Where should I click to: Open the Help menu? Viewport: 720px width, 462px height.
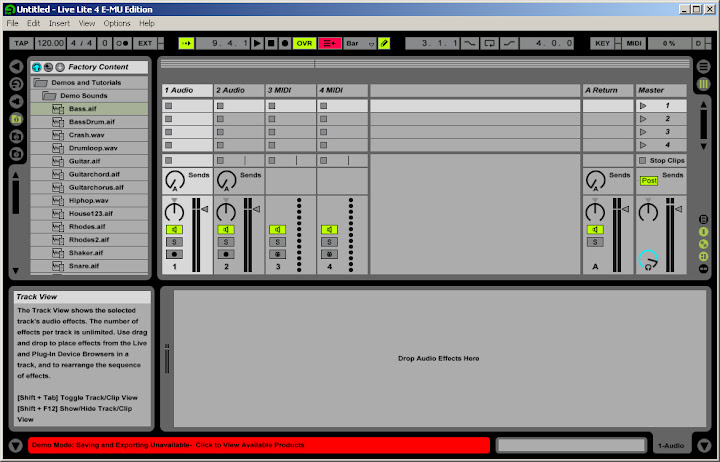[146, 23]
